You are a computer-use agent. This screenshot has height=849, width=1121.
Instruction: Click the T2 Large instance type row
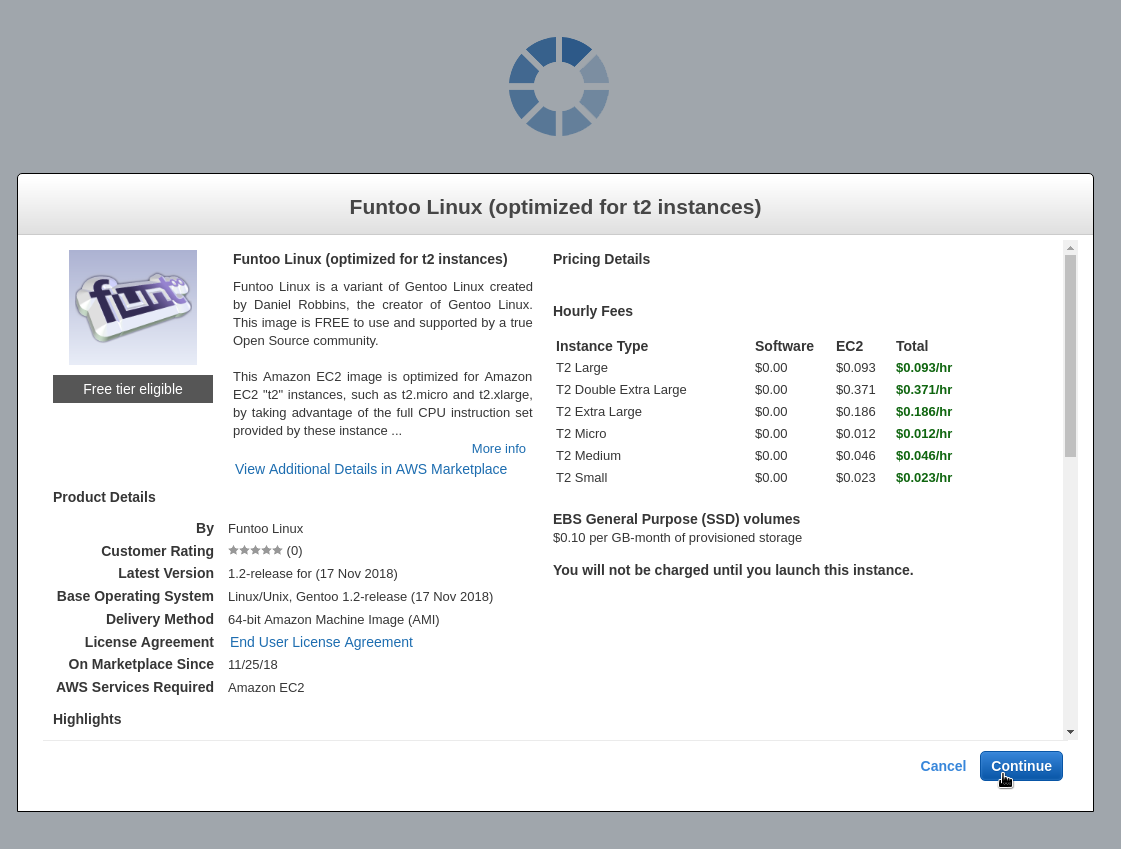pos(754,368)
